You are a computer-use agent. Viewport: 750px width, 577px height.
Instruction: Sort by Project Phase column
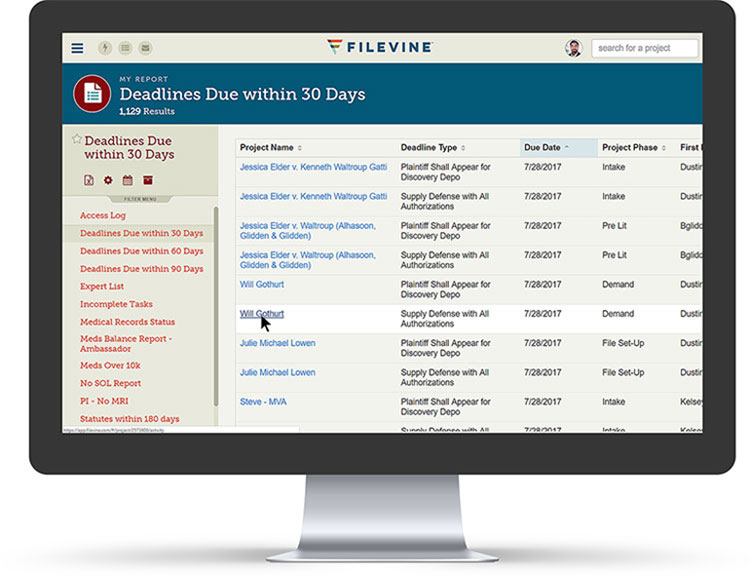tap(634, 147)
